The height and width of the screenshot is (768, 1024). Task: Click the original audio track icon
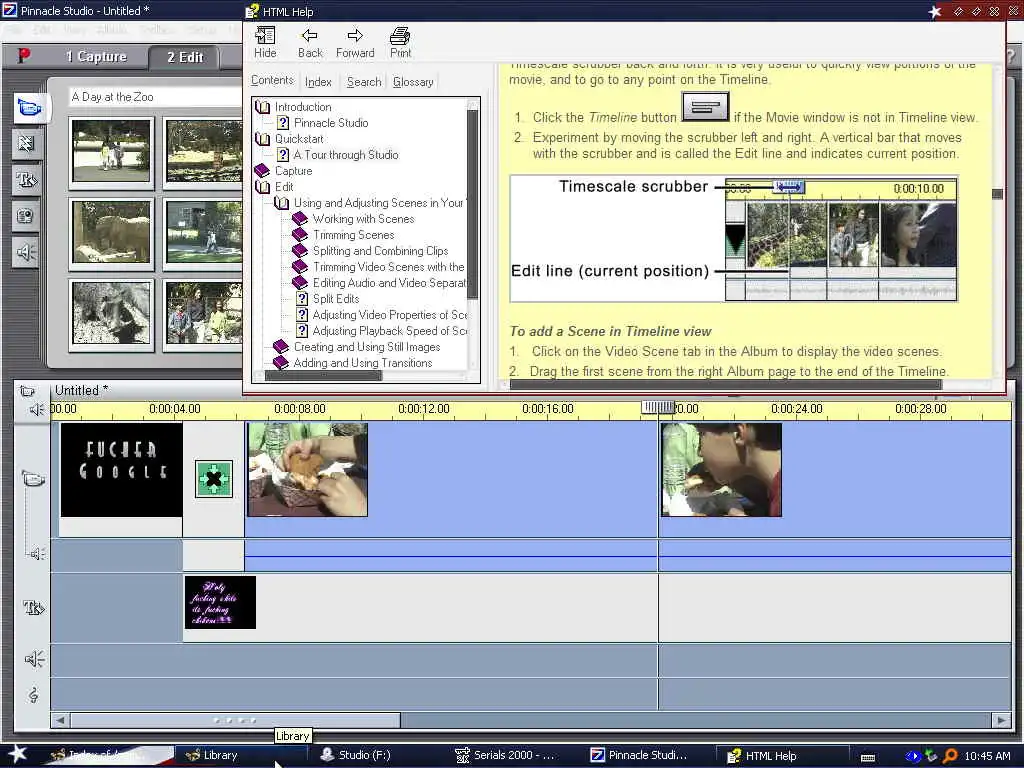click(x=37, y=554)
